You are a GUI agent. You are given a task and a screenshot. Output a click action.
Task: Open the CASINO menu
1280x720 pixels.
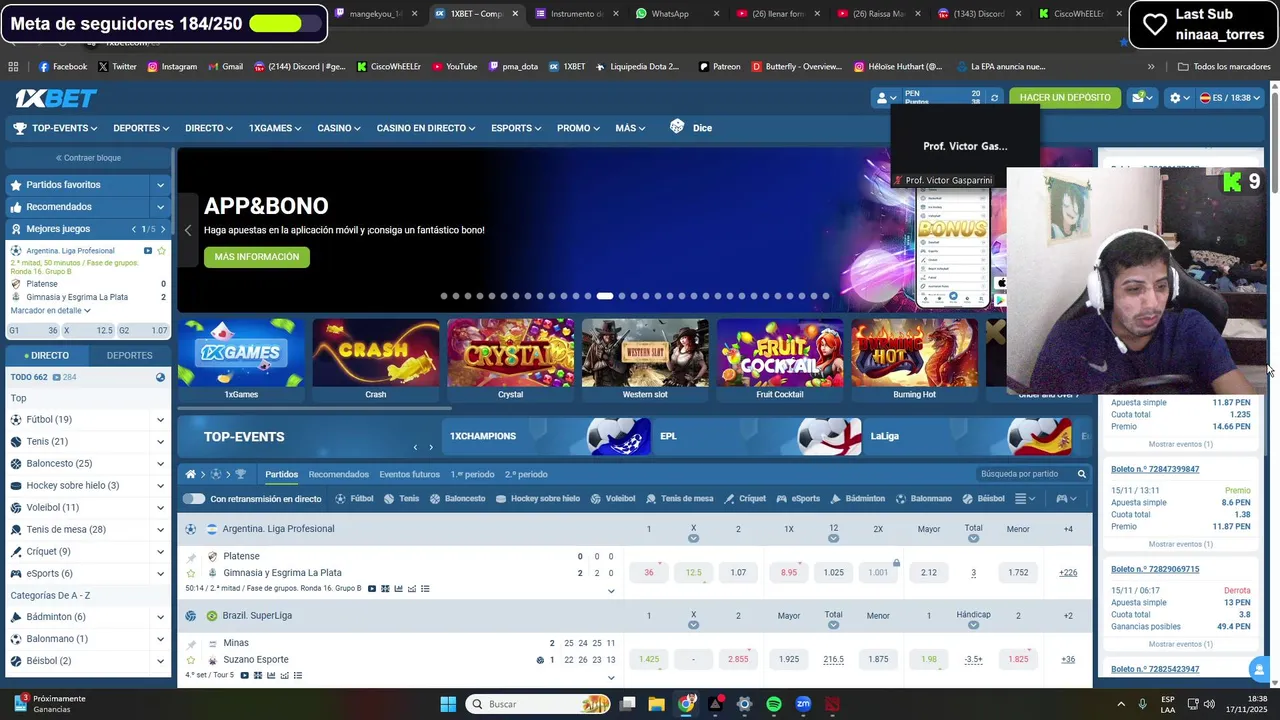(339, 128)
